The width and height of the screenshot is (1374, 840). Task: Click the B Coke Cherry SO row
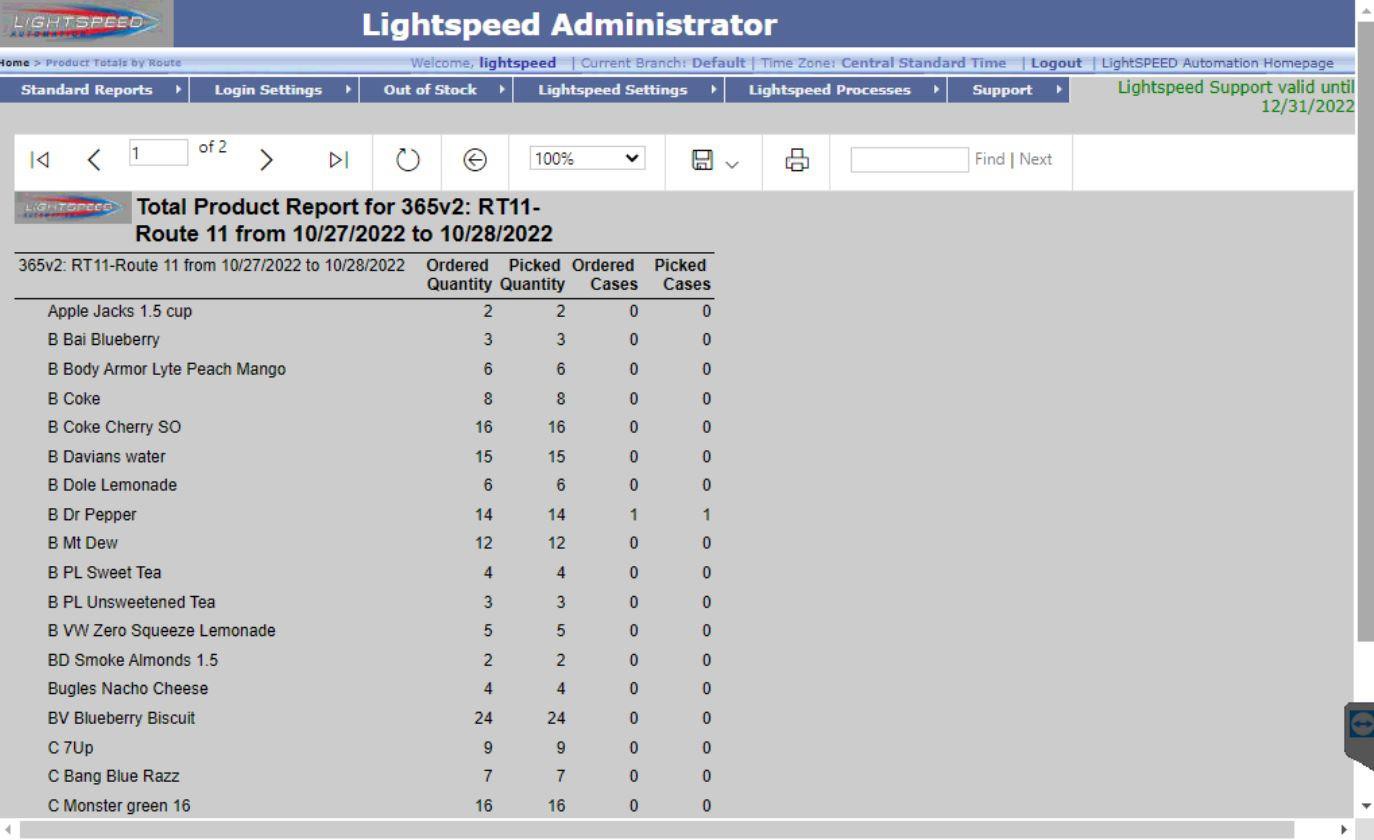[364, 427]
